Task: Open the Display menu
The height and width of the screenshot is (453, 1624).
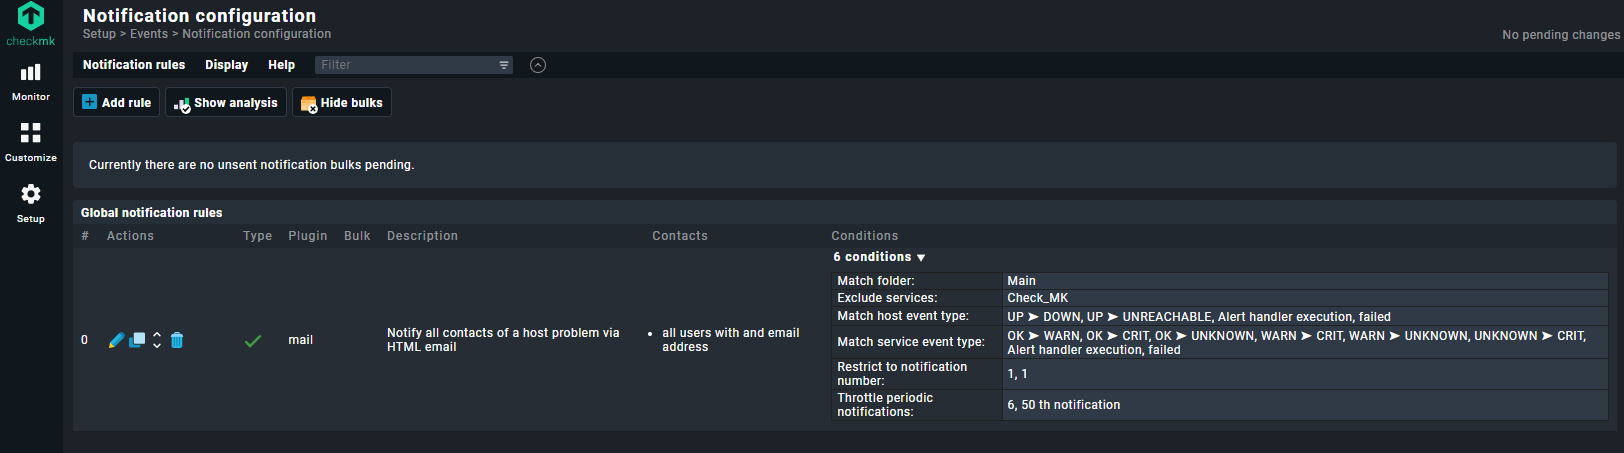Action: coord(227,65)
